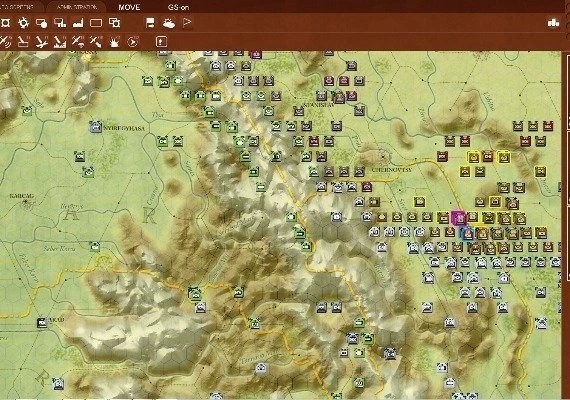Select the unit counter beside NYIREGYHASA

coord(95,127)
